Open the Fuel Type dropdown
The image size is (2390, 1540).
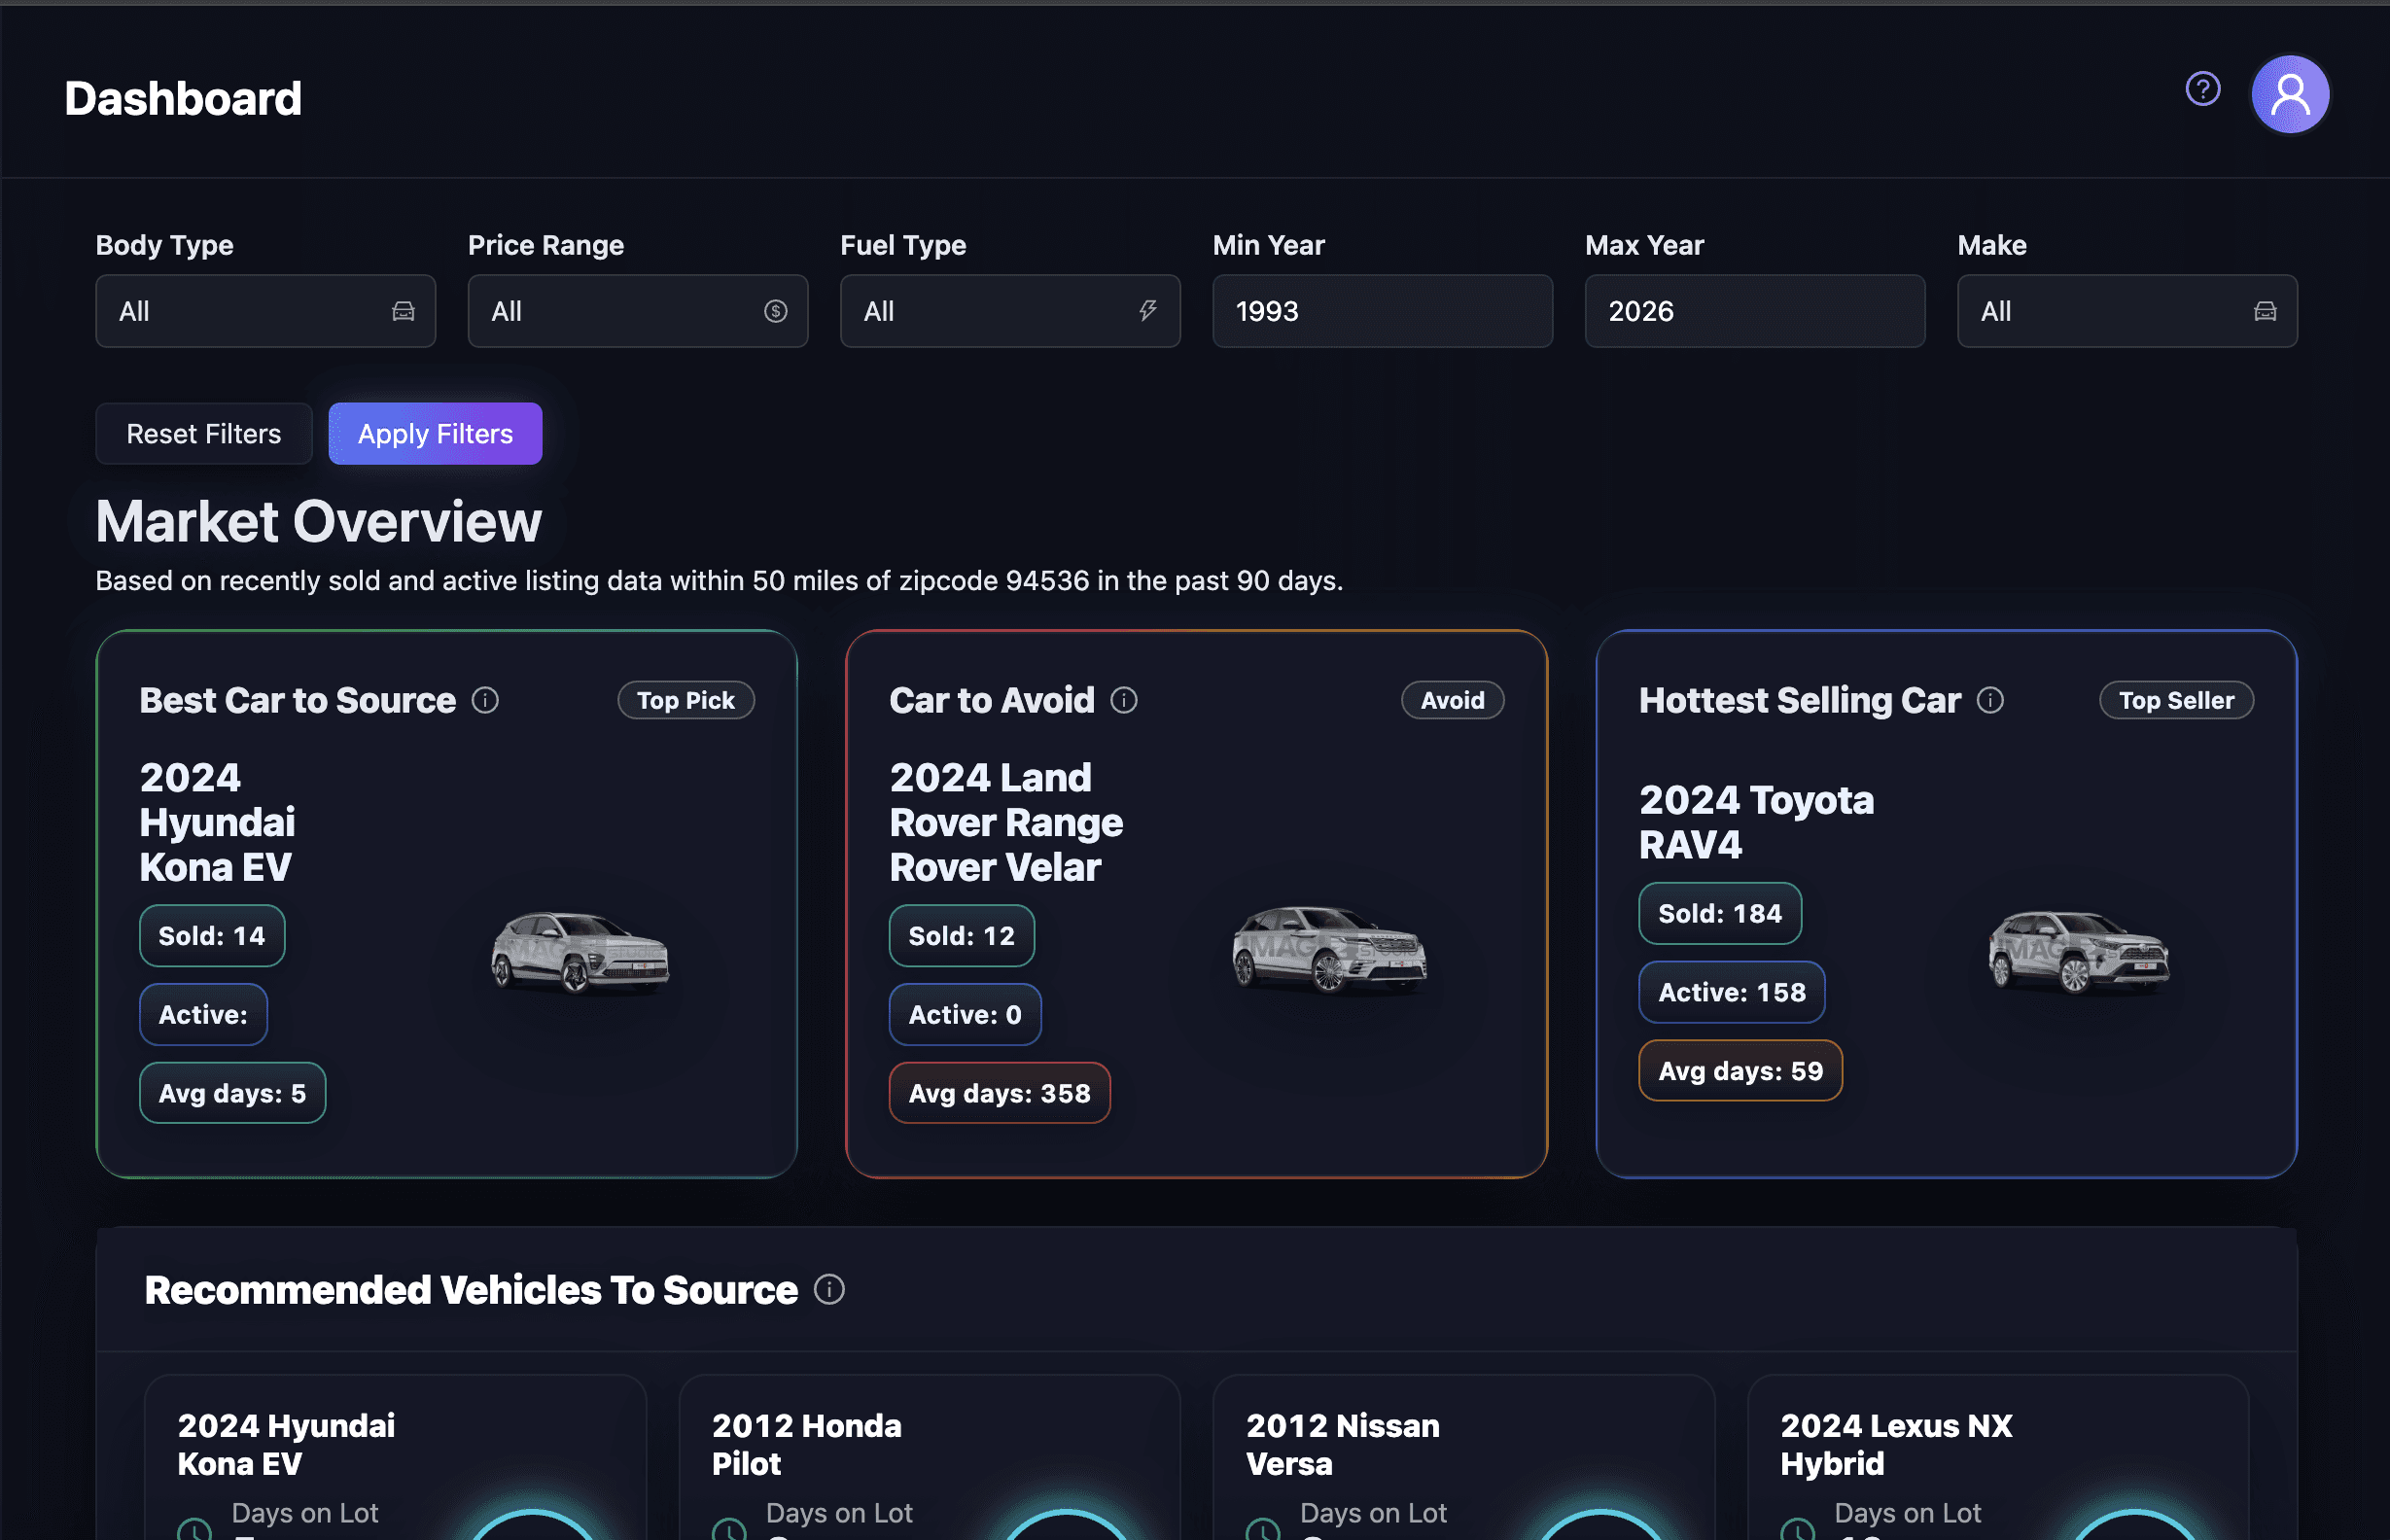[x=1009, y=311]
